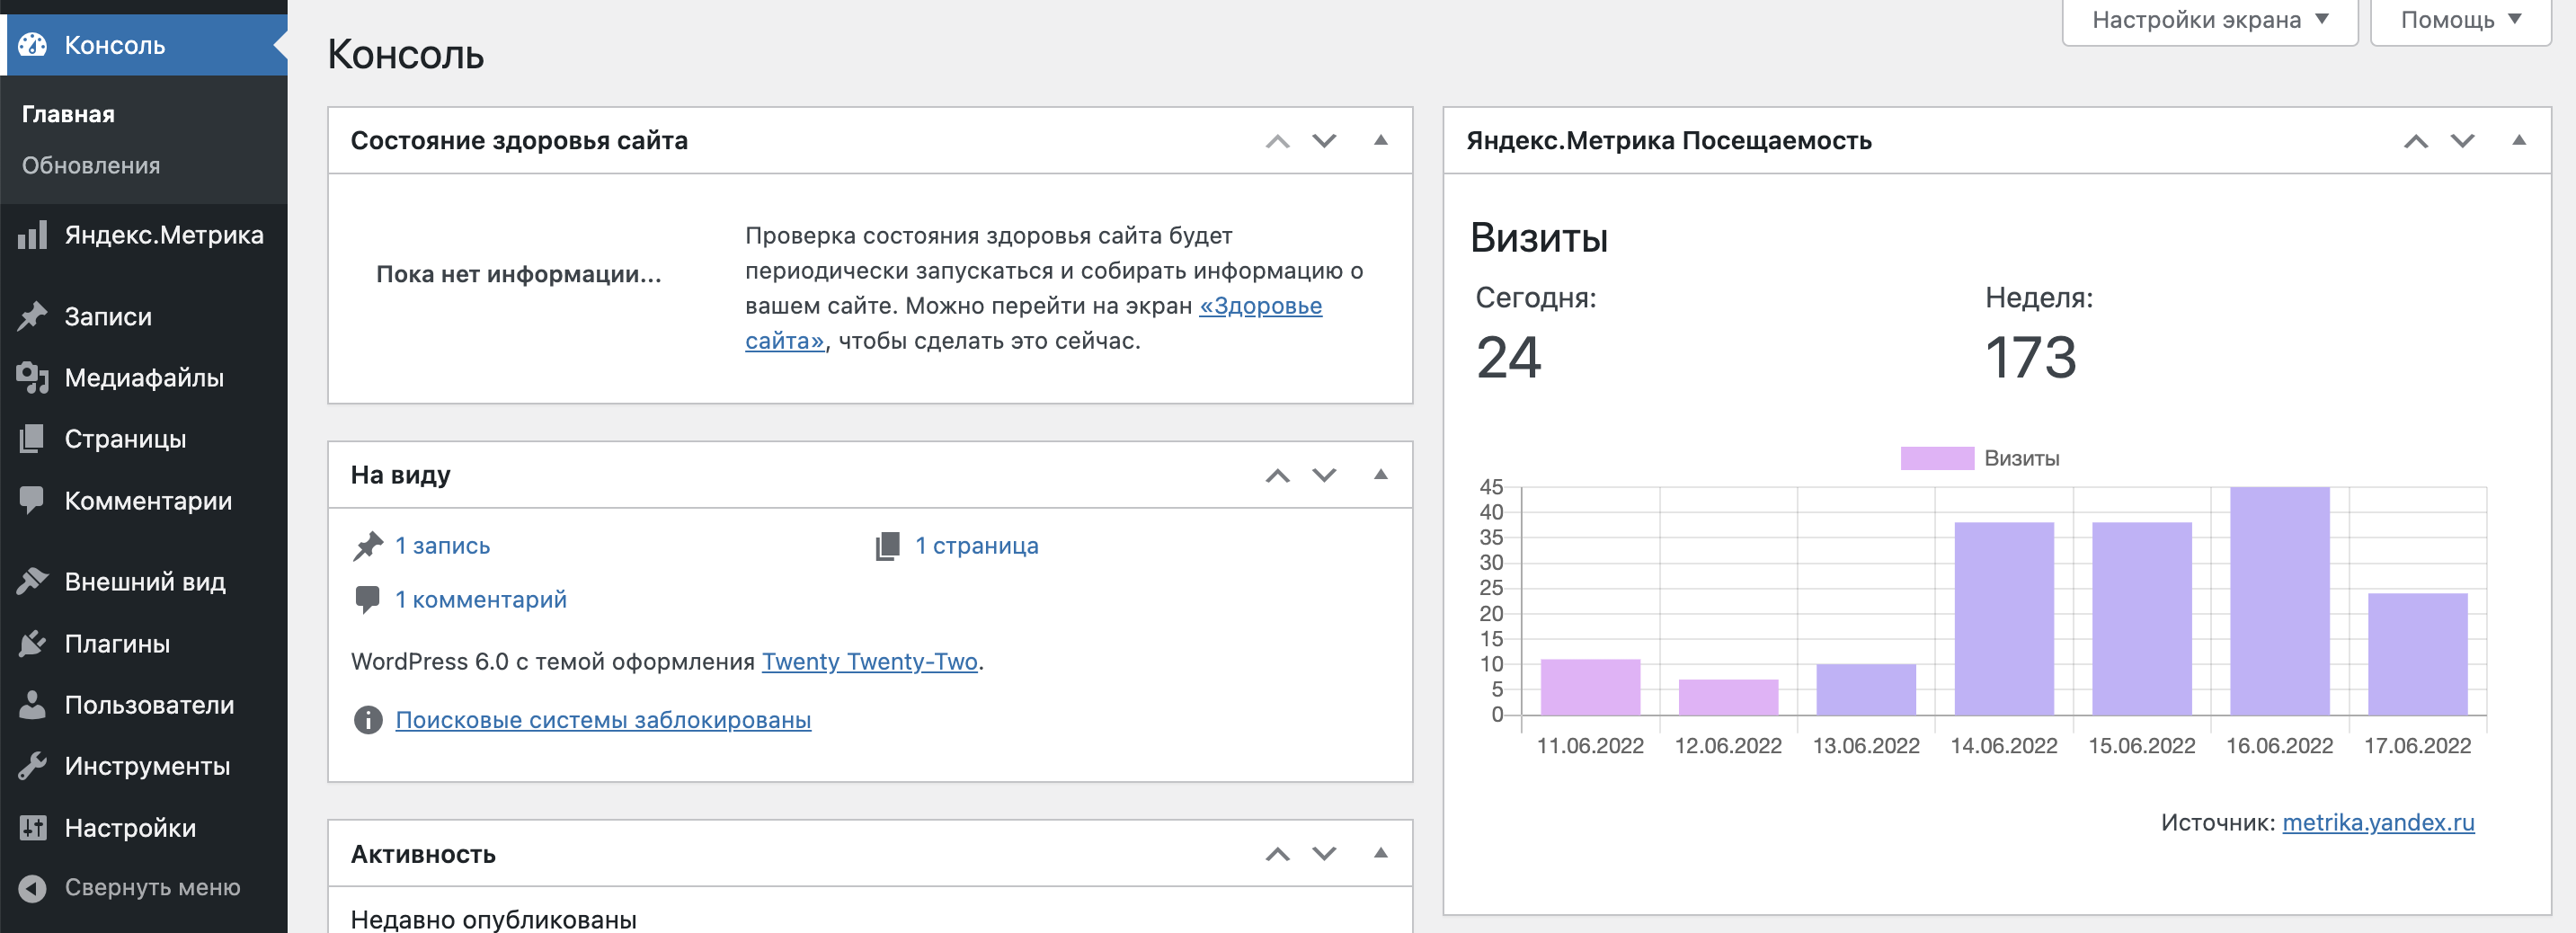Click the Страницы pages icon in sidebar
Screen dimensions: 2576x933
tap(32, 439)
